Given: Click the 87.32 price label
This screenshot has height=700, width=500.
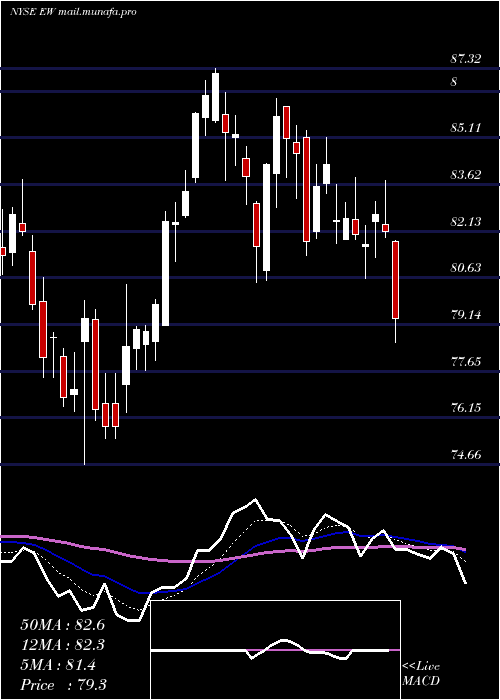Looking at the screenshot, I should [x=466, y=58].
